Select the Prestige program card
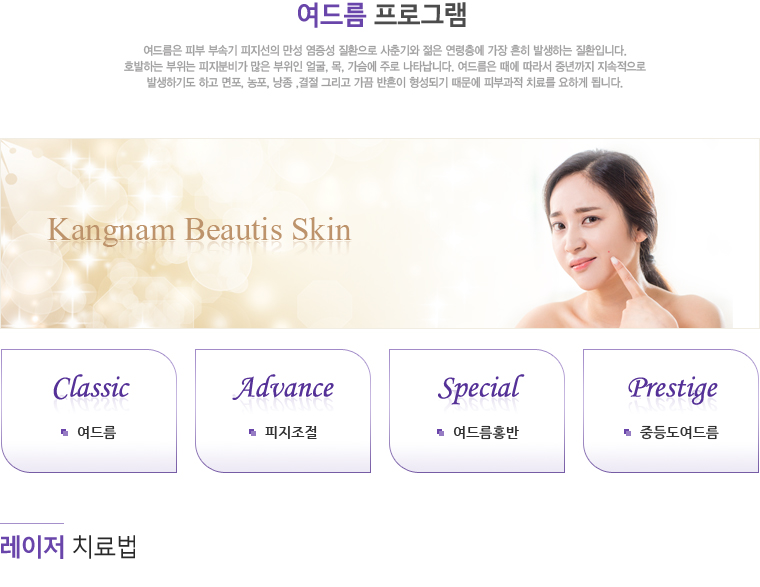 671,411
